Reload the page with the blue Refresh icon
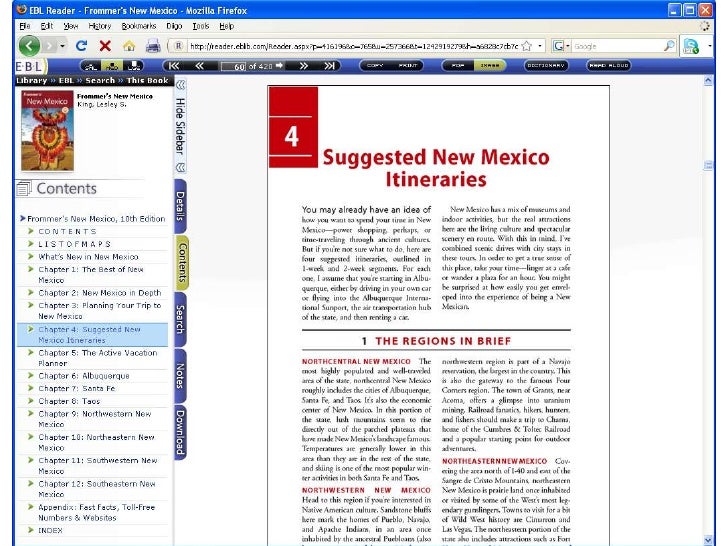The image size is (728, 546). pos(82,46)
